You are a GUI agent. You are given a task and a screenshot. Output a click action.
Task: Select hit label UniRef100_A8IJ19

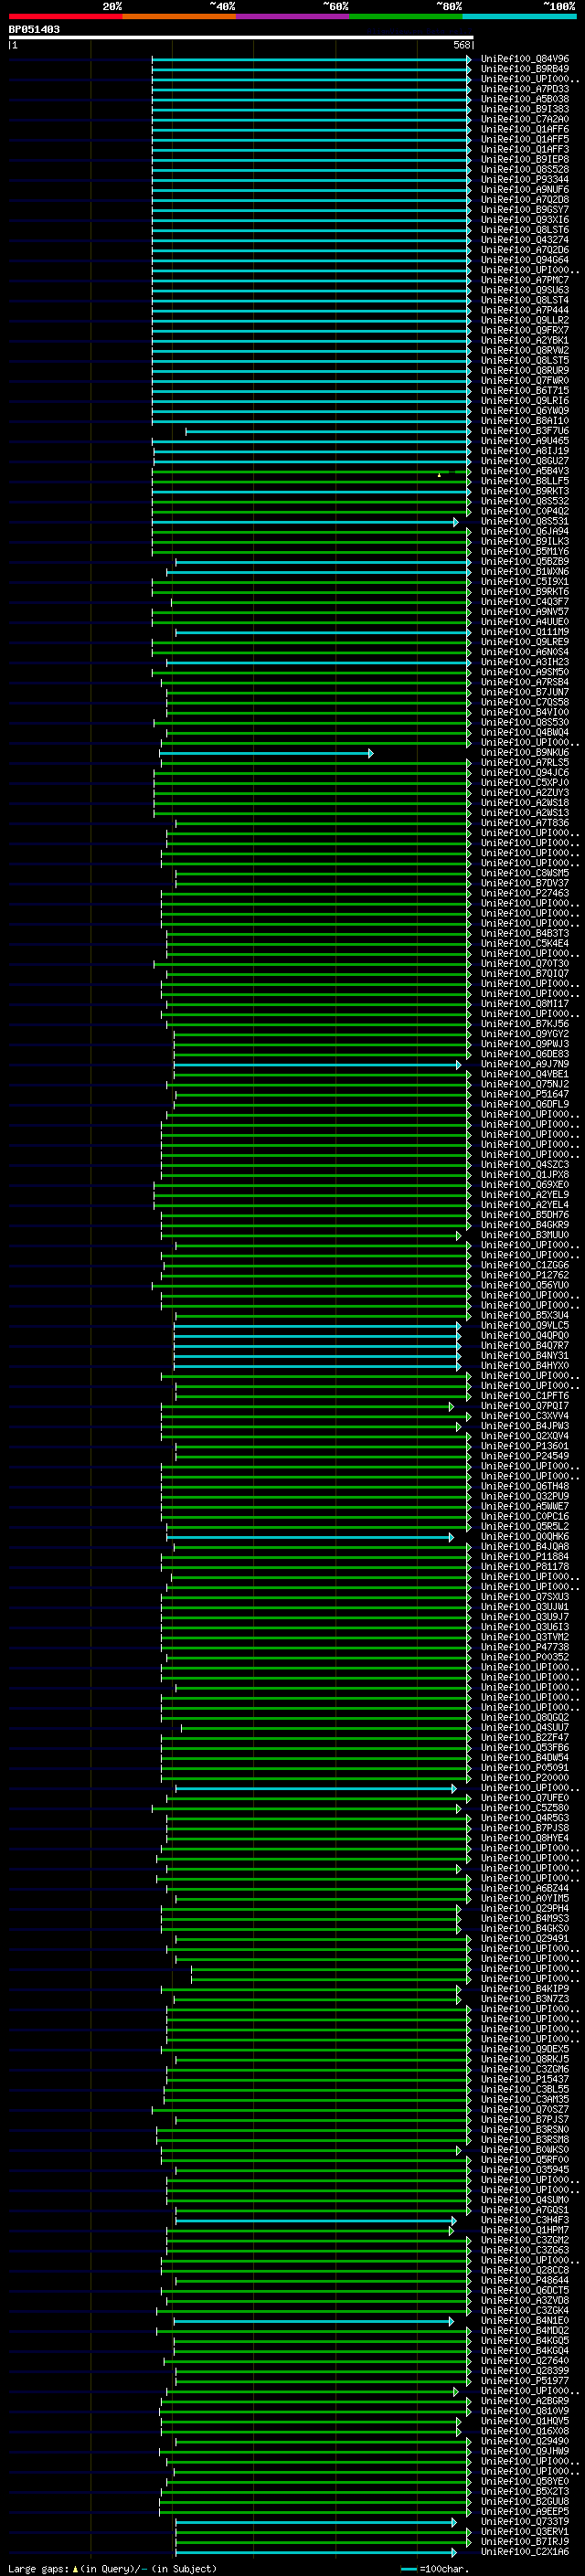point(525,451)
